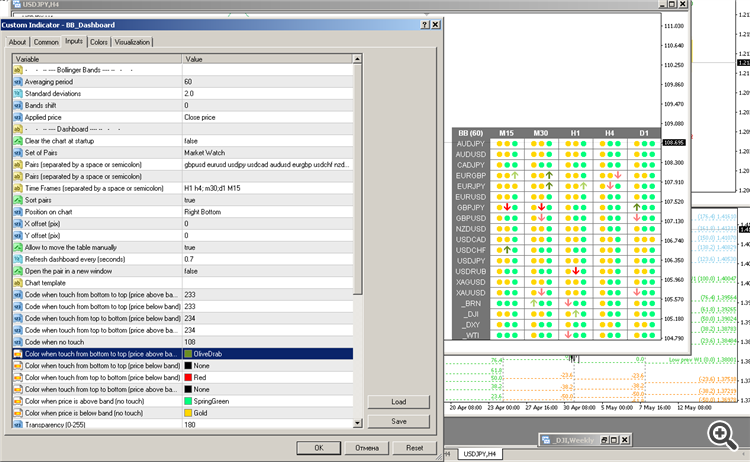750x462 pixels.
Task: Select the Inputs tab
Action: pyautogui.click(x=74, y=41)
